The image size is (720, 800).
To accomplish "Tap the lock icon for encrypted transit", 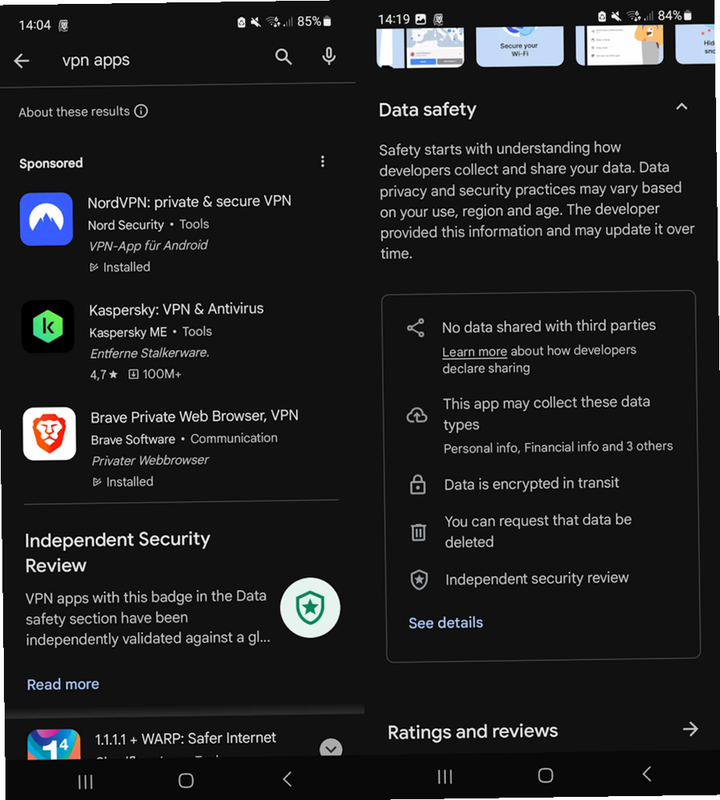I will click(x=418, y=484).
